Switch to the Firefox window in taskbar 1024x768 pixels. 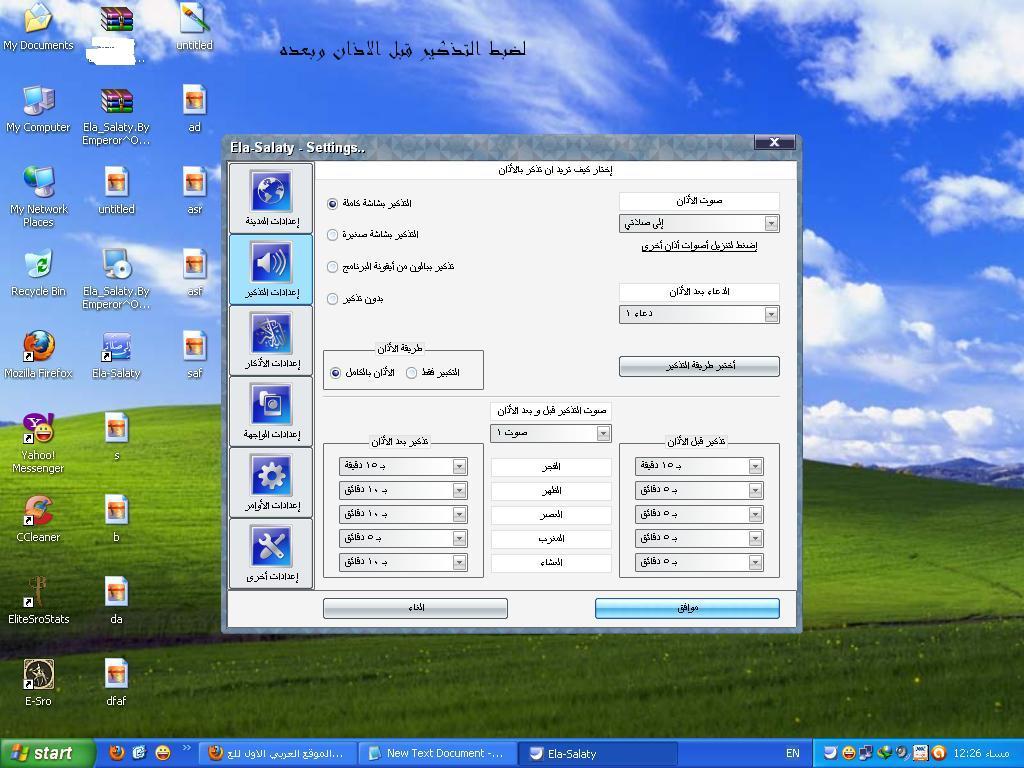tap(280, 754)
